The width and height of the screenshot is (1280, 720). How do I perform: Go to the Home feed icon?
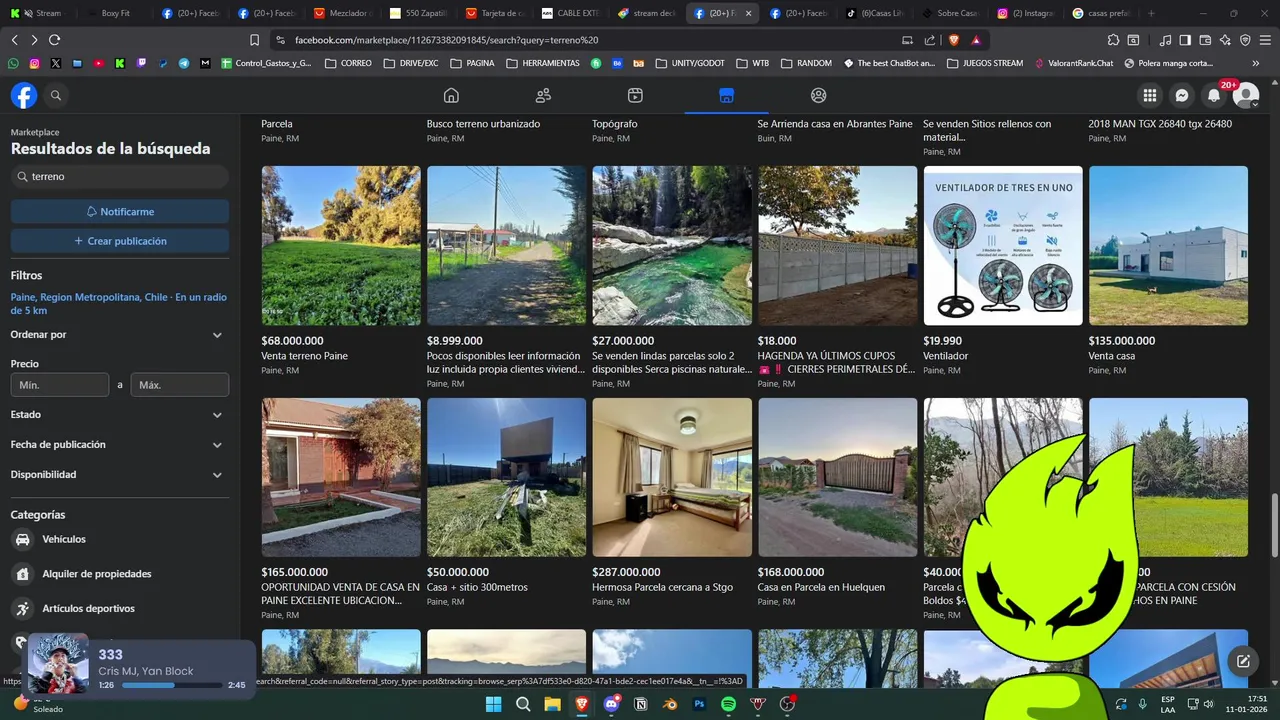[x=451, y=95]
